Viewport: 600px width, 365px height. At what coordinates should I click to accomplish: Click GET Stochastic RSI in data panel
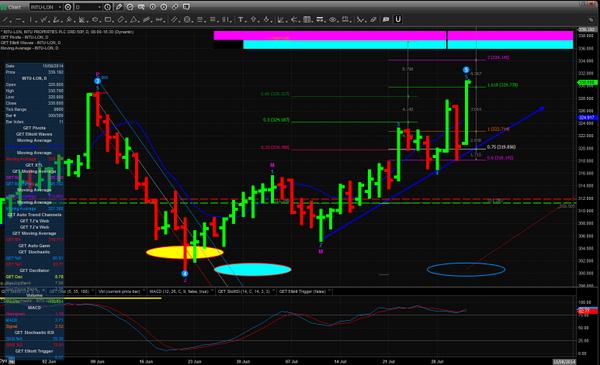[x=34, y=332]
